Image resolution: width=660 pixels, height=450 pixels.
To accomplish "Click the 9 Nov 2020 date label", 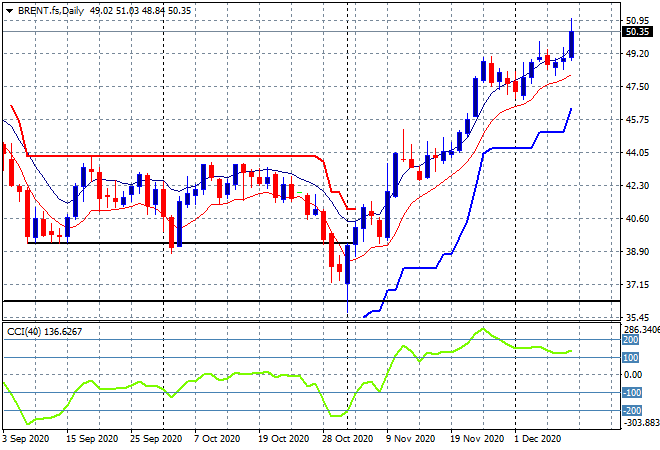I will tap(410, 439).
